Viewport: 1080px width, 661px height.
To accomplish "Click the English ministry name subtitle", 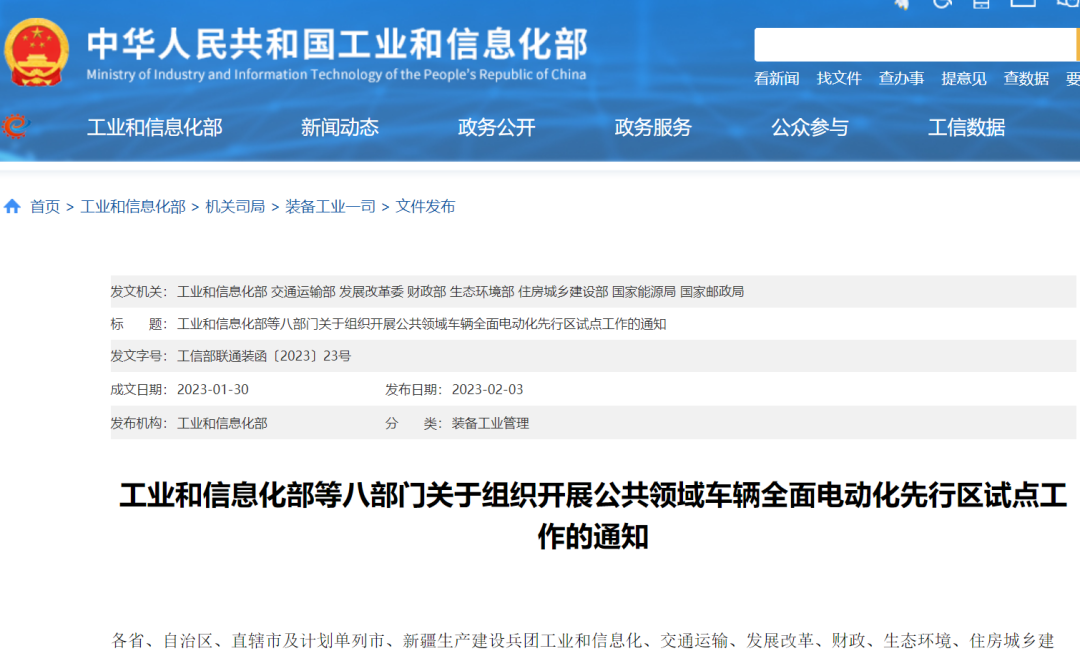I will pos(336,74).
